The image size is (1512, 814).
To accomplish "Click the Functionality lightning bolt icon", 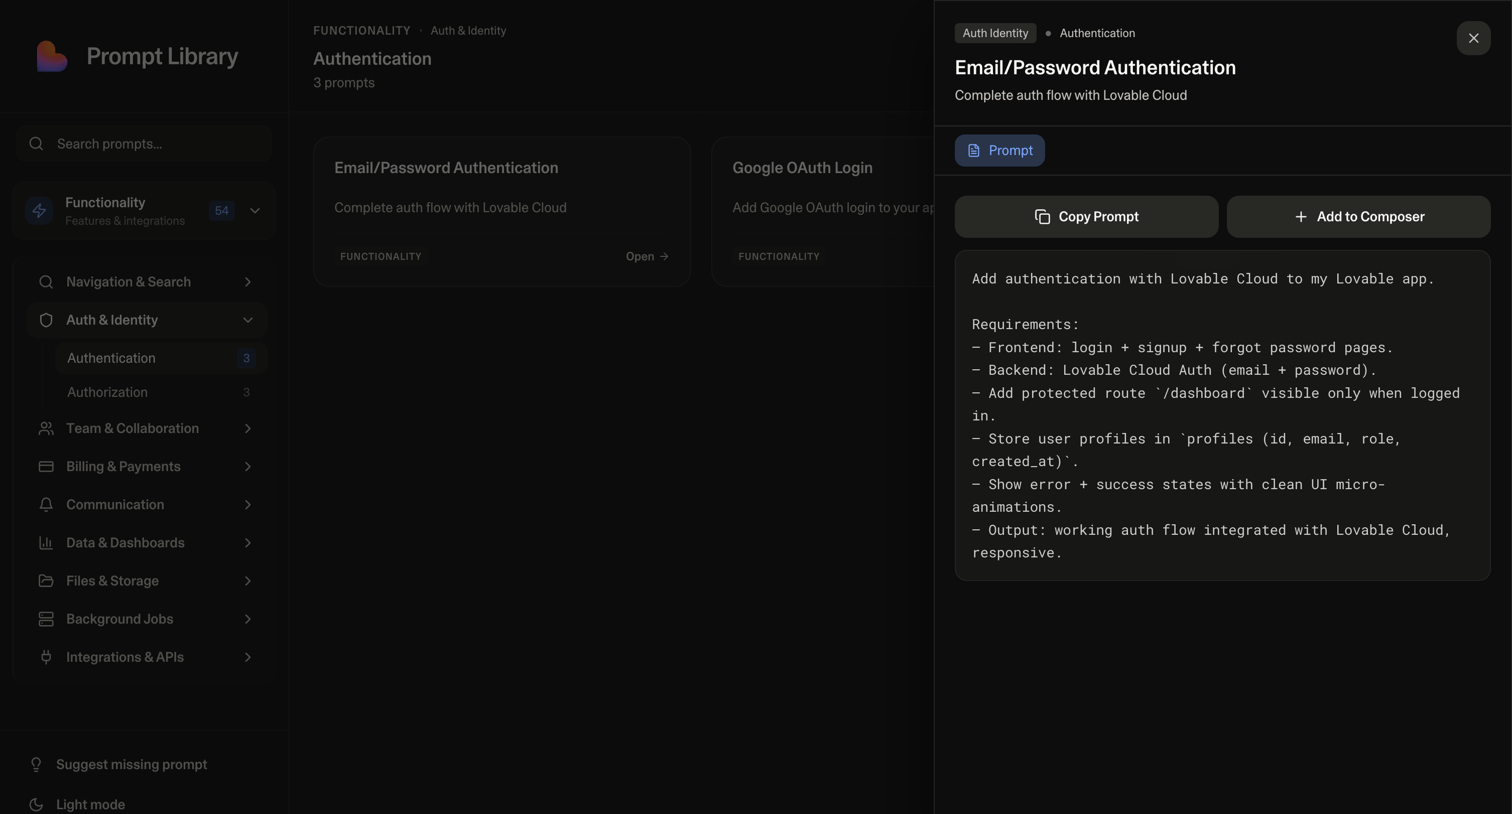I will point(39,211).
